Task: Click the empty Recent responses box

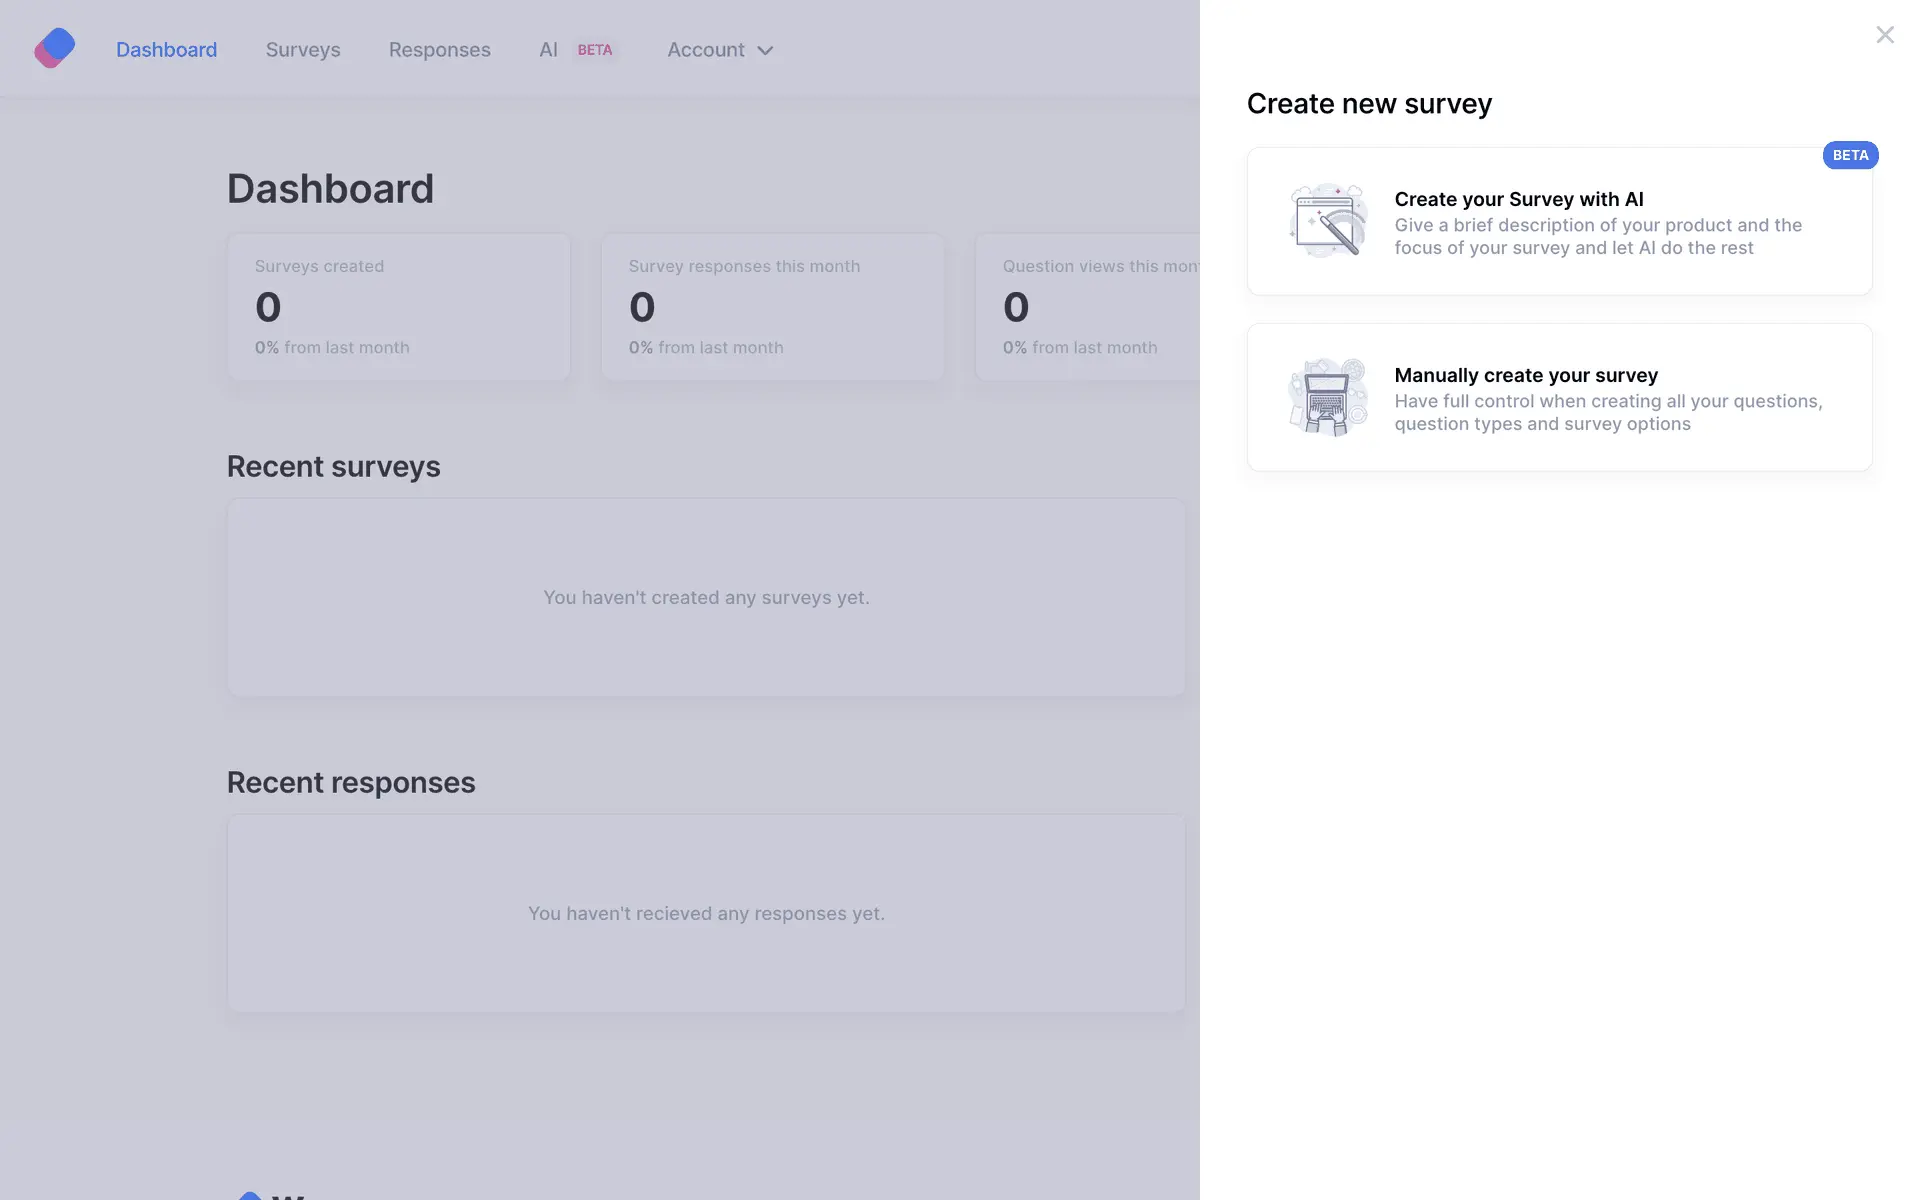Action: pyautogui.click(x=706, y=913)
